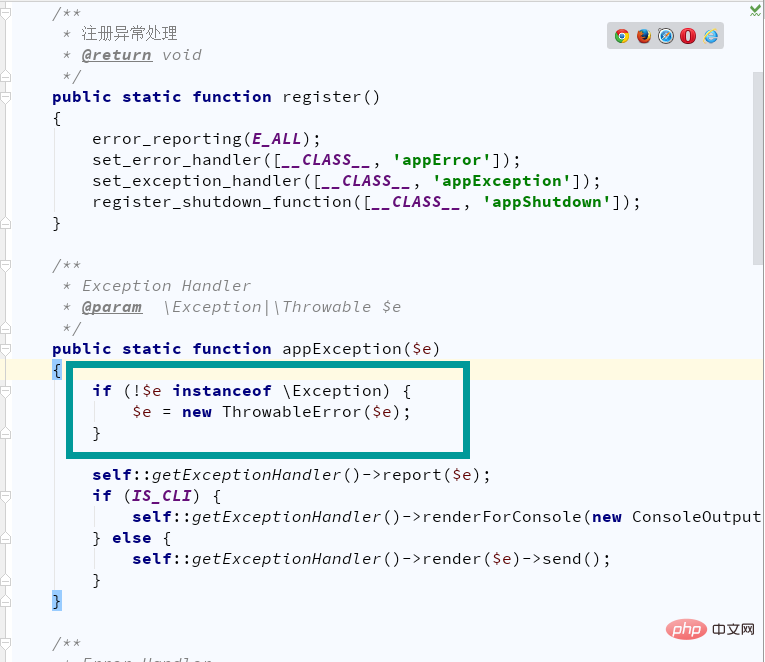Click the appException method name in declaration

342,349
